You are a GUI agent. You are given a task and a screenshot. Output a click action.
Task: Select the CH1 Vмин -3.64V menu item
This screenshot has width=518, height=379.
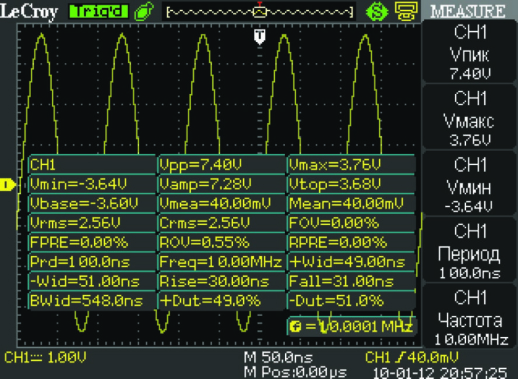click(x=470, y=184)
